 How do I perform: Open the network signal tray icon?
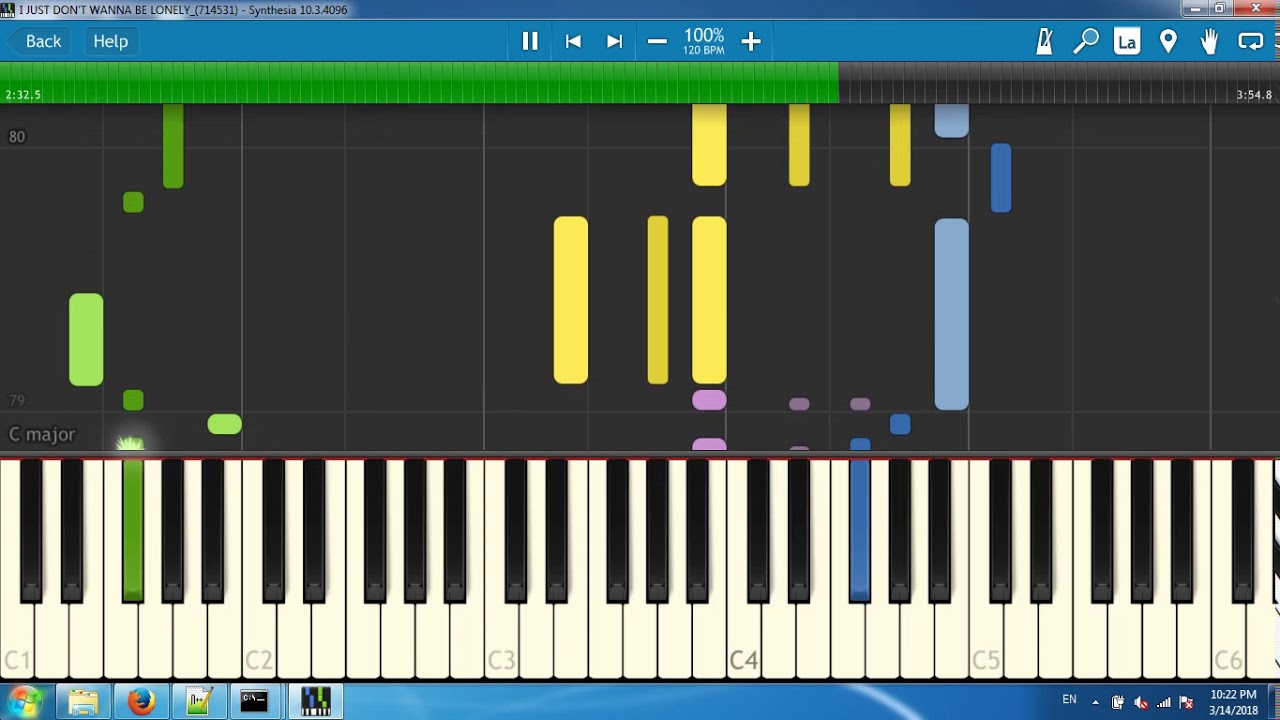point(1164,702)
